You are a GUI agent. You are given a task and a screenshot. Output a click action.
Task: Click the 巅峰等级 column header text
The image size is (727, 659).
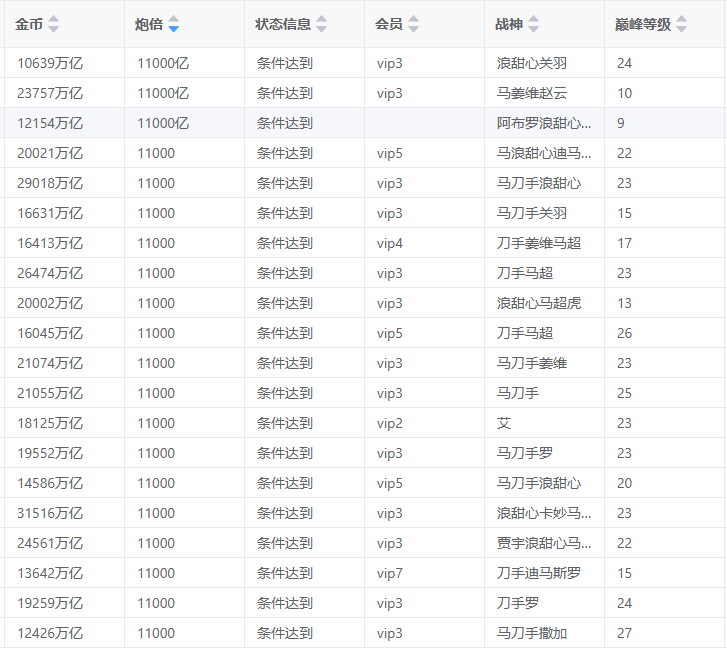tap(643, 24)
